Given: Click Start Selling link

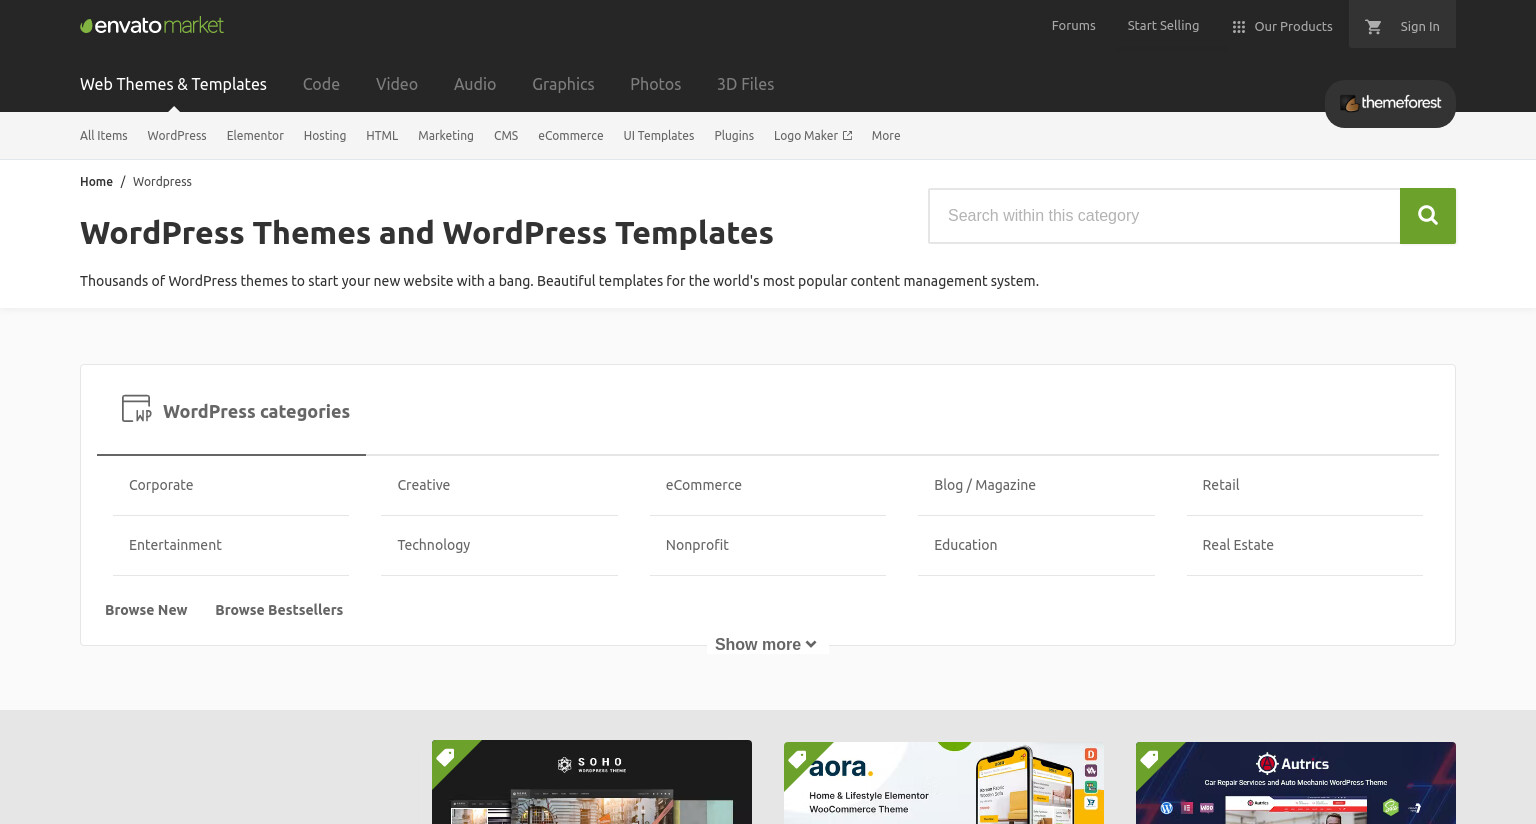Looking at the screenshot, I should 1163,26.
